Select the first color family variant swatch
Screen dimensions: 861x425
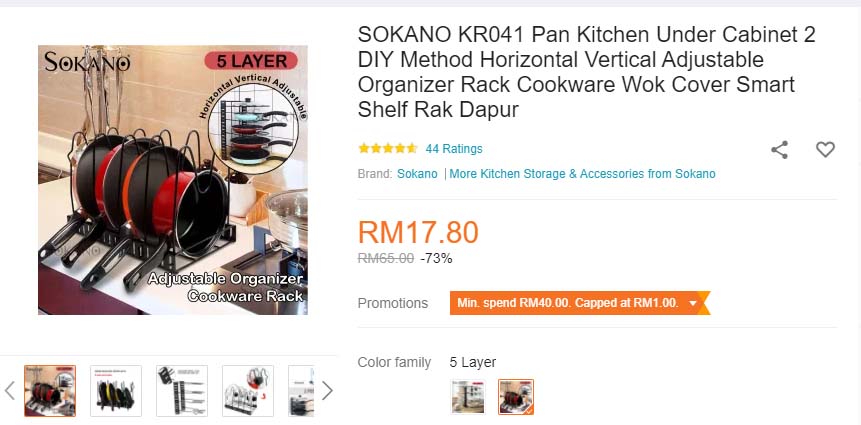[x=468, y=396]
